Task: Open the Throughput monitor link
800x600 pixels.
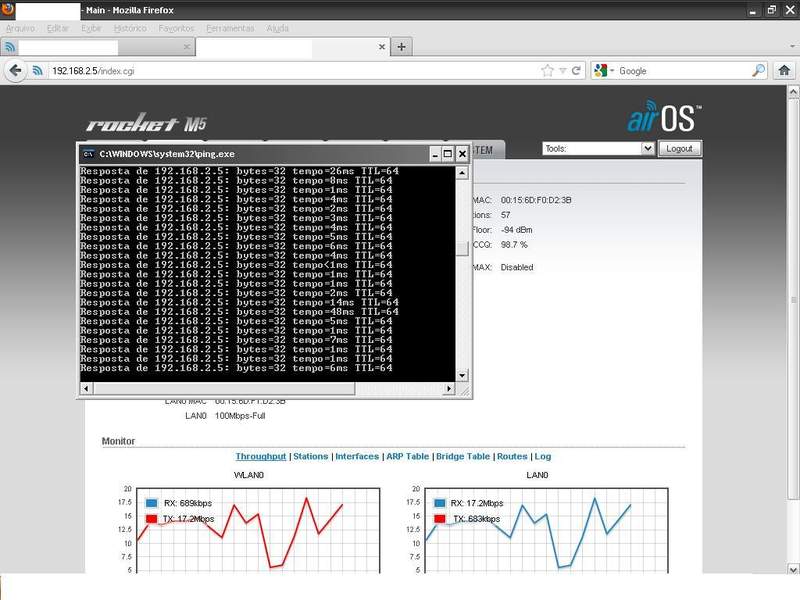Action: 261,456
